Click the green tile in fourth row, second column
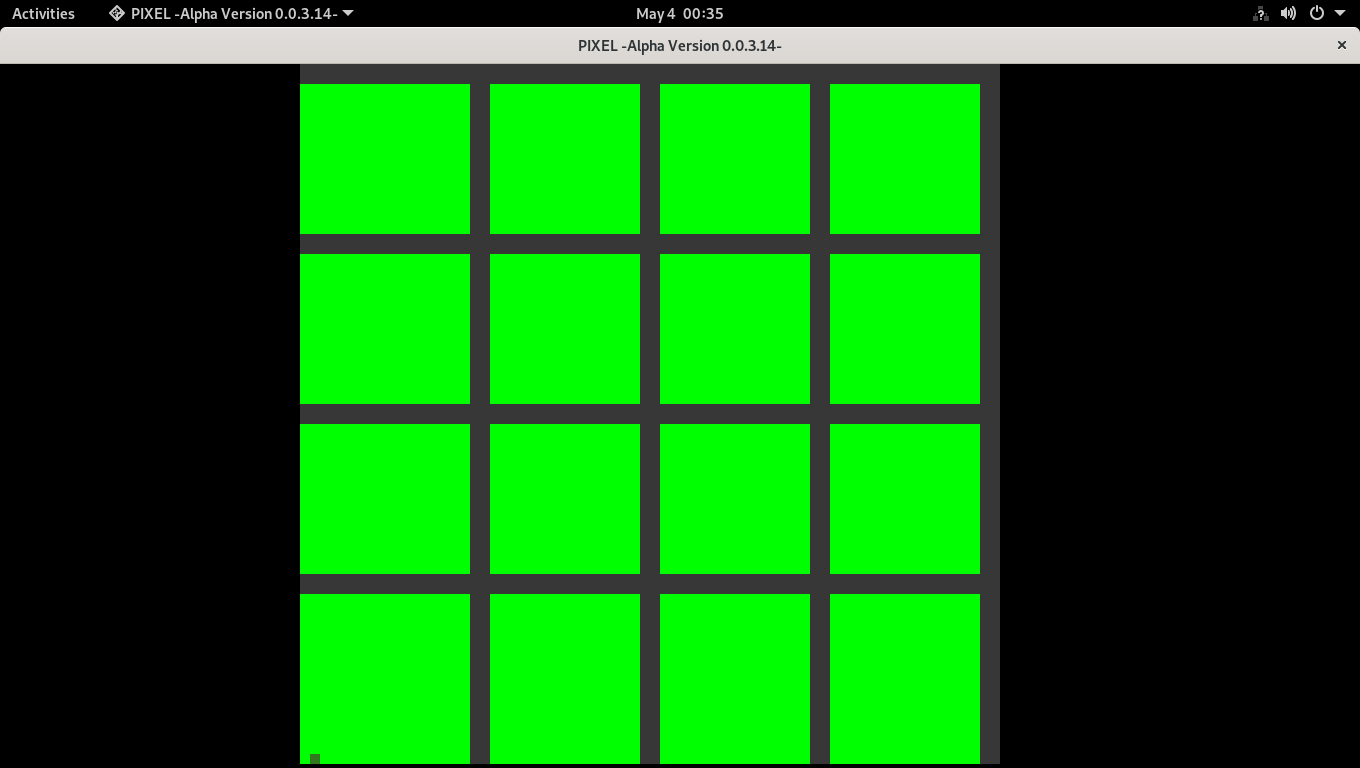The width and height of the screenshot is (1360, 768). point(565,679)
